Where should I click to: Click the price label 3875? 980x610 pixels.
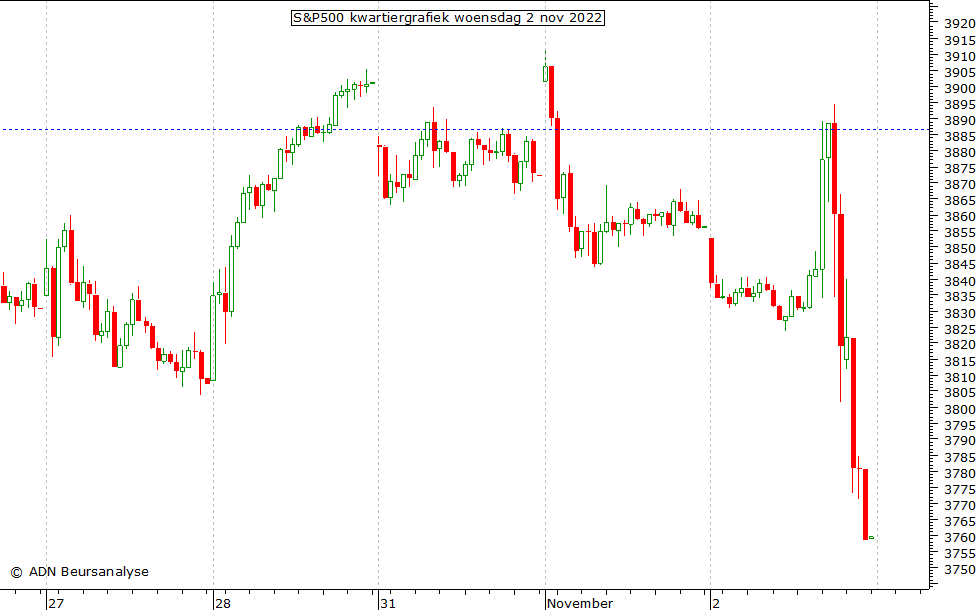959,169
